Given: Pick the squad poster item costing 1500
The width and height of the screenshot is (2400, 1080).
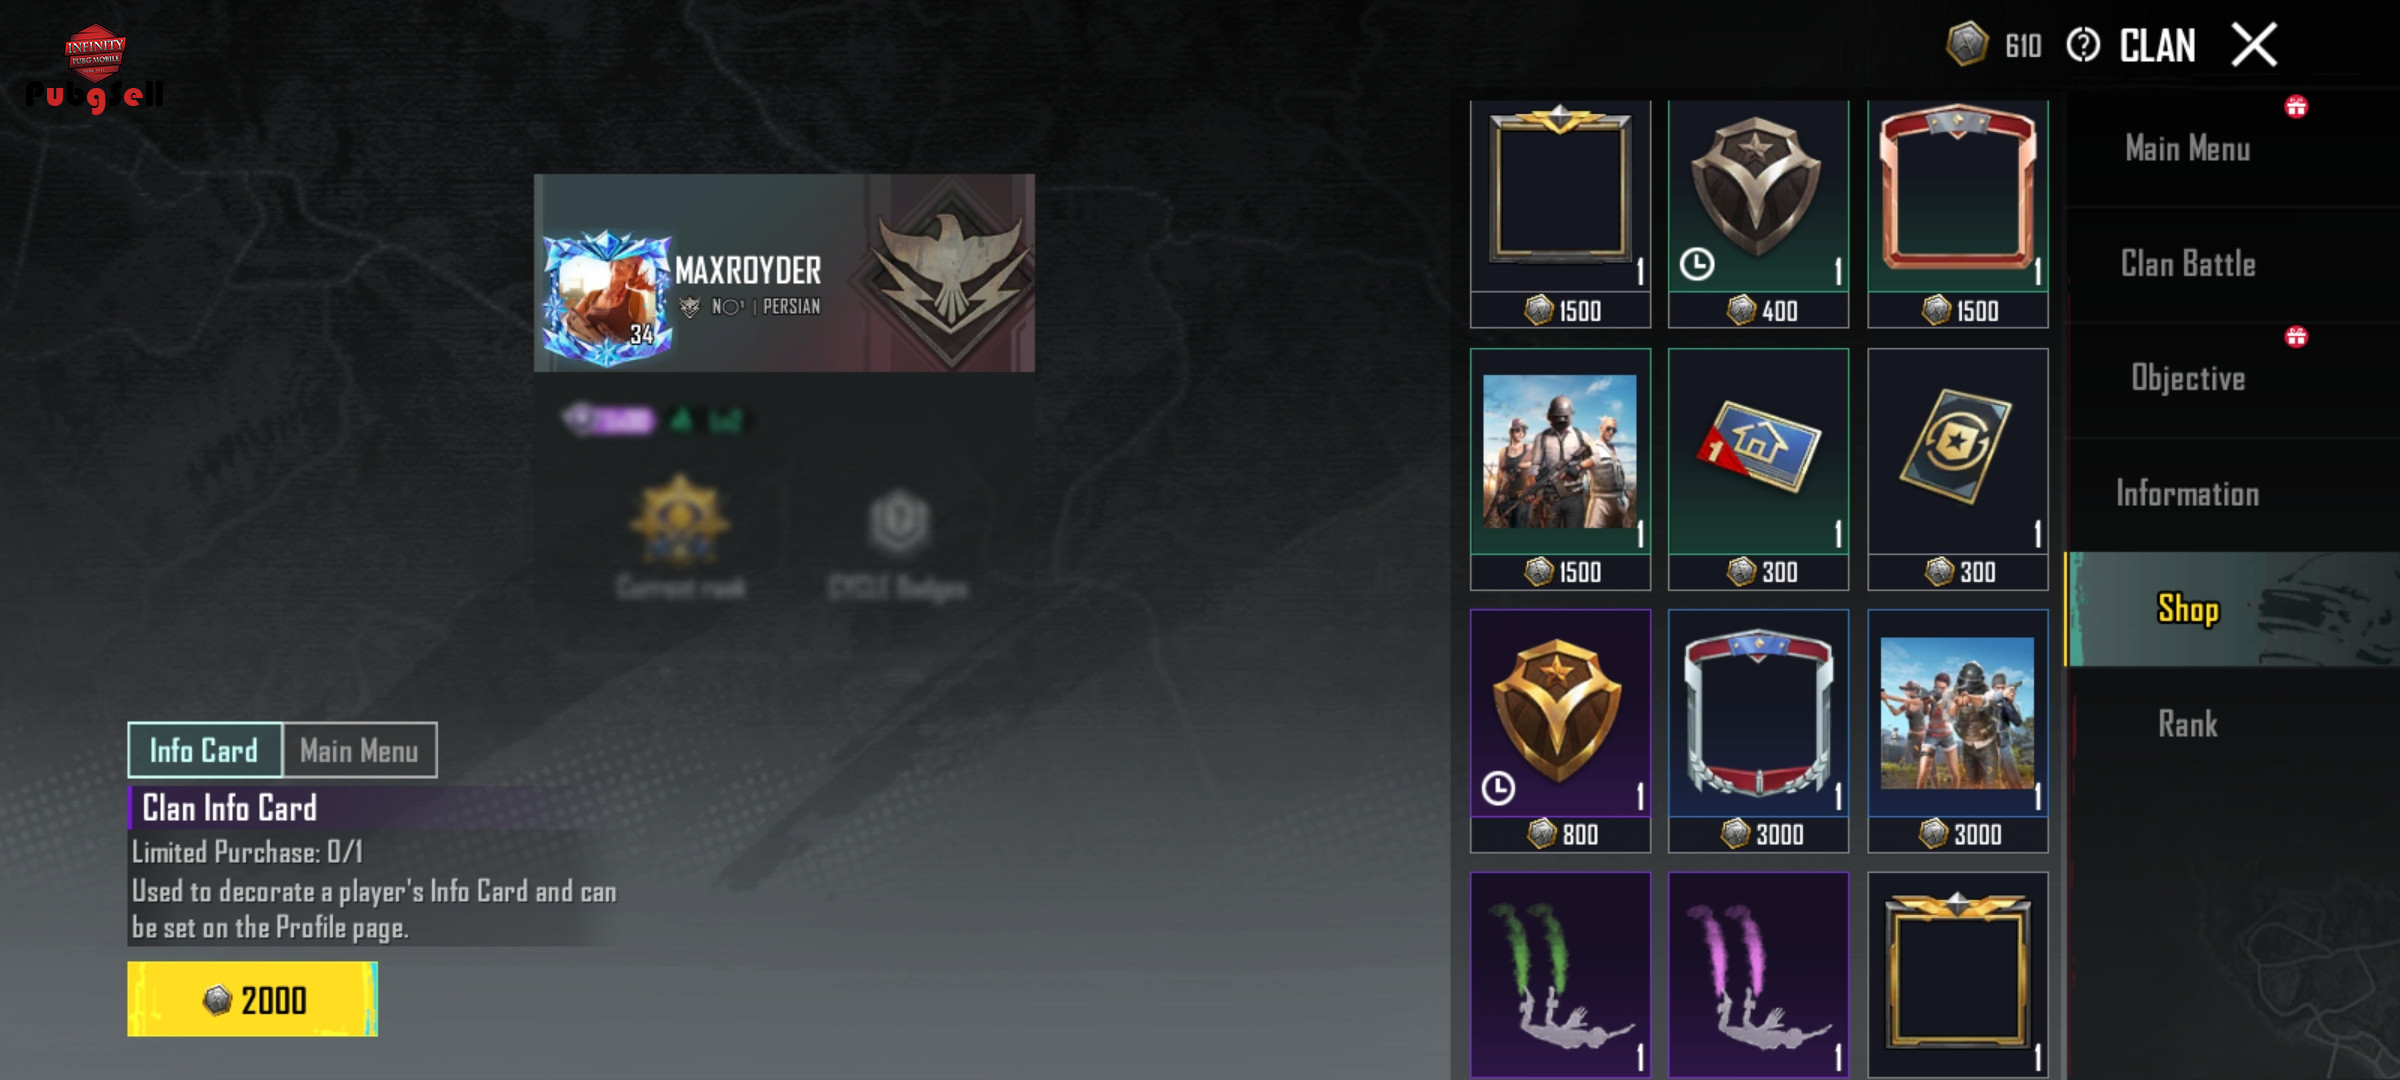Looking at the screenshot, I should coord(1560,469).
